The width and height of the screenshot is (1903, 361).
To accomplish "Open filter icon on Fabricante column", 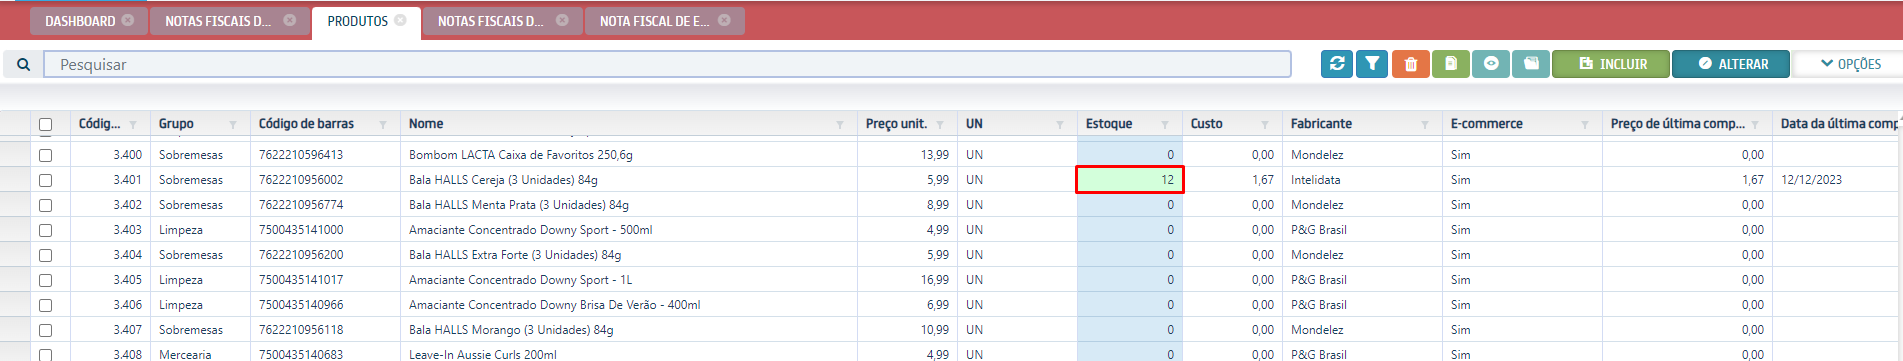I will click(1425, 125).
